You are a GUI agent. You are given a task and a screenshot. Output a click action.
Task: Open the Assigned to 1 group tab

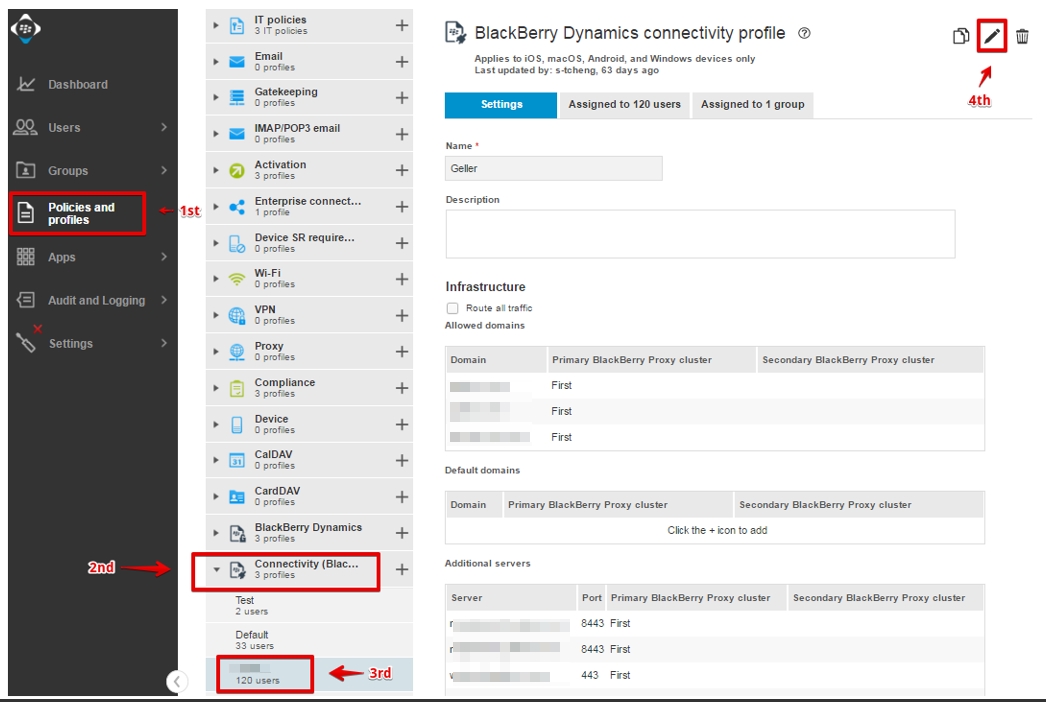(x=753, y=104)
